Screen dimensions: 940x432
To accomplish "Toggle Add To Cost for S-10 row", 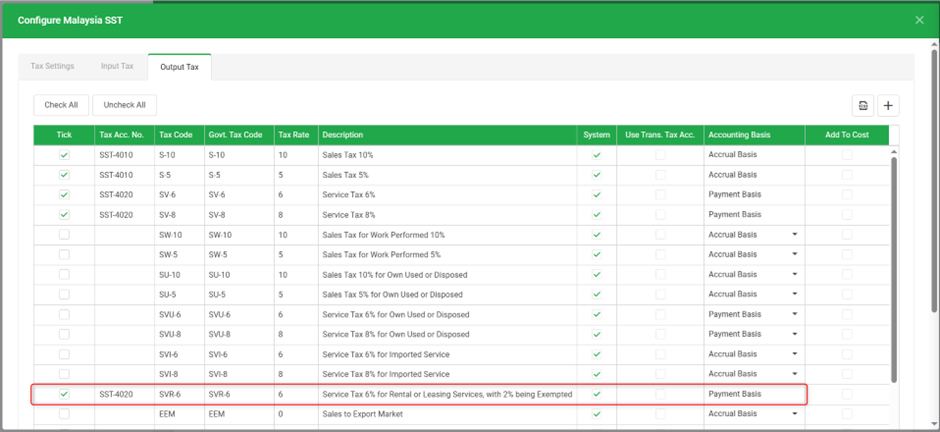I will (x=846, y=155).
